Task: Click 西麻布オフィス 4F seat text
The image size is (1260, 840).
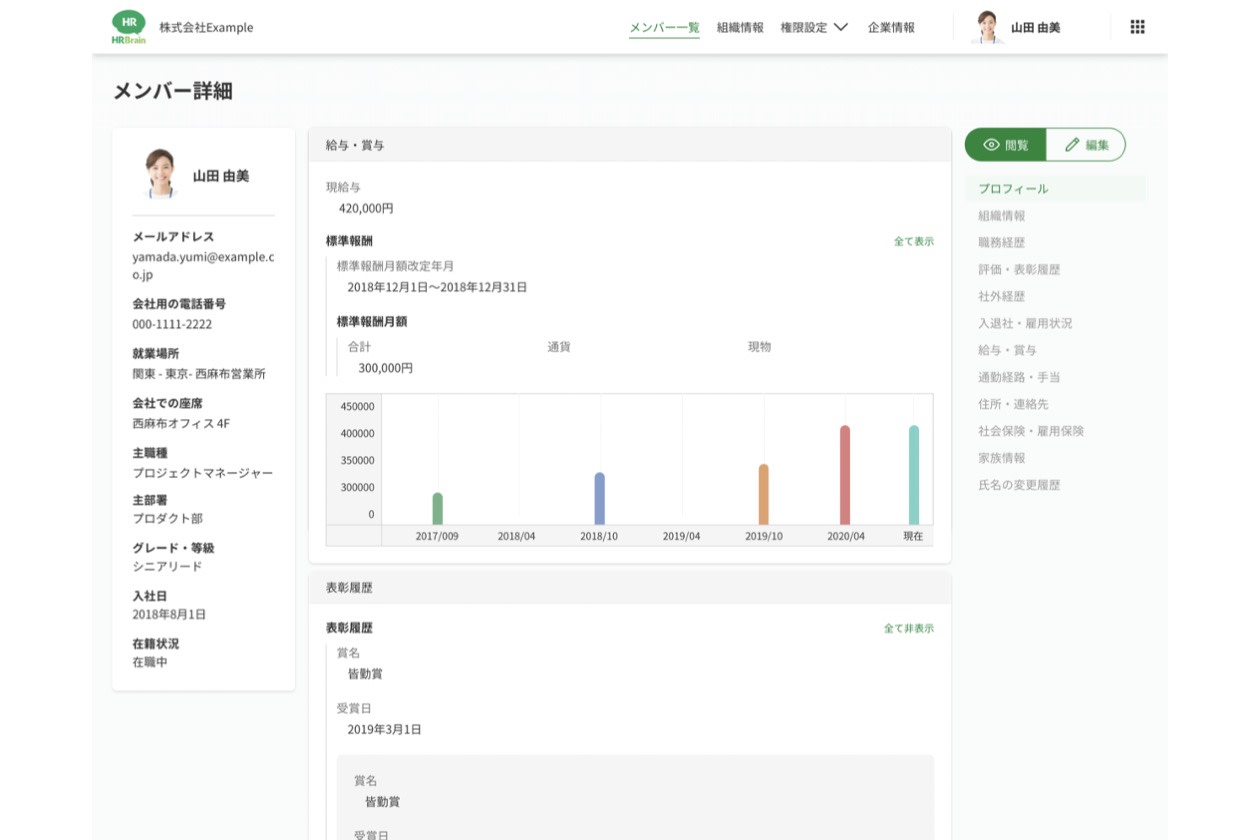Action: pyautogui.click(x=181, y=423)
